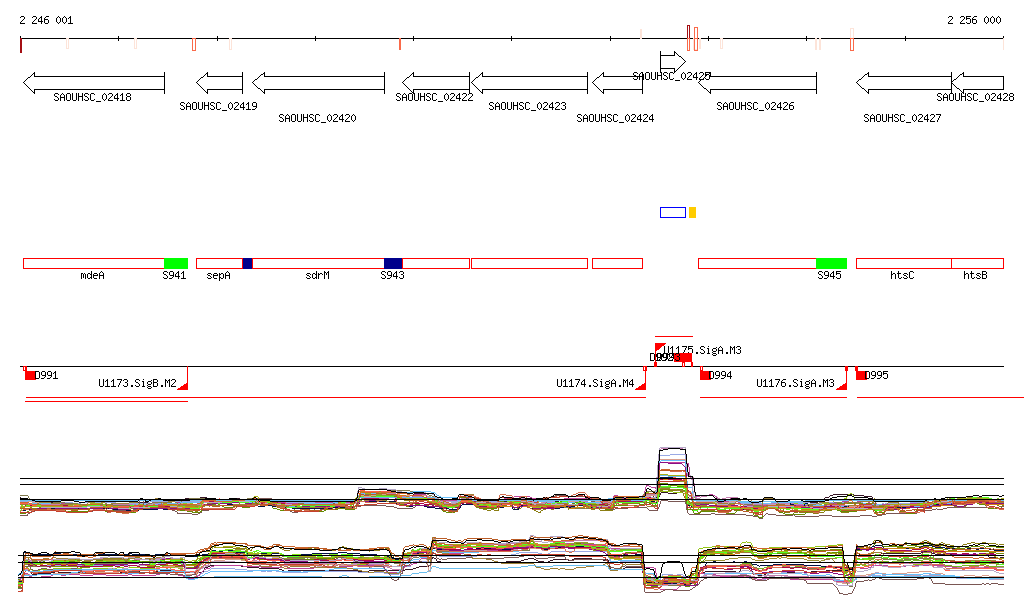
Task: Select the SAOUHSC_02428 gene arrow
Action: (978, 83)
